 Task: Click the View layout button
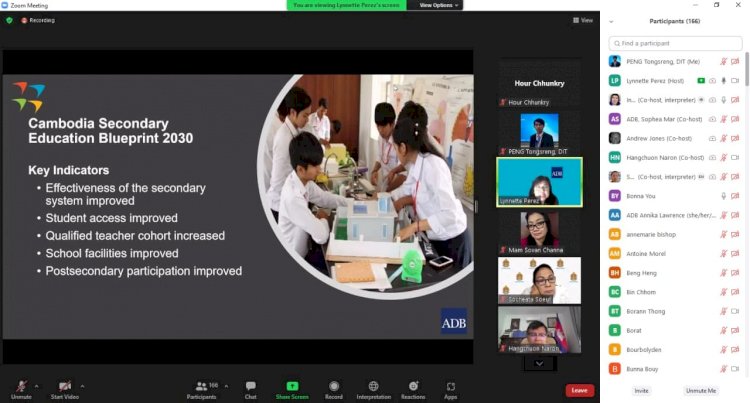tap(583, 20)
